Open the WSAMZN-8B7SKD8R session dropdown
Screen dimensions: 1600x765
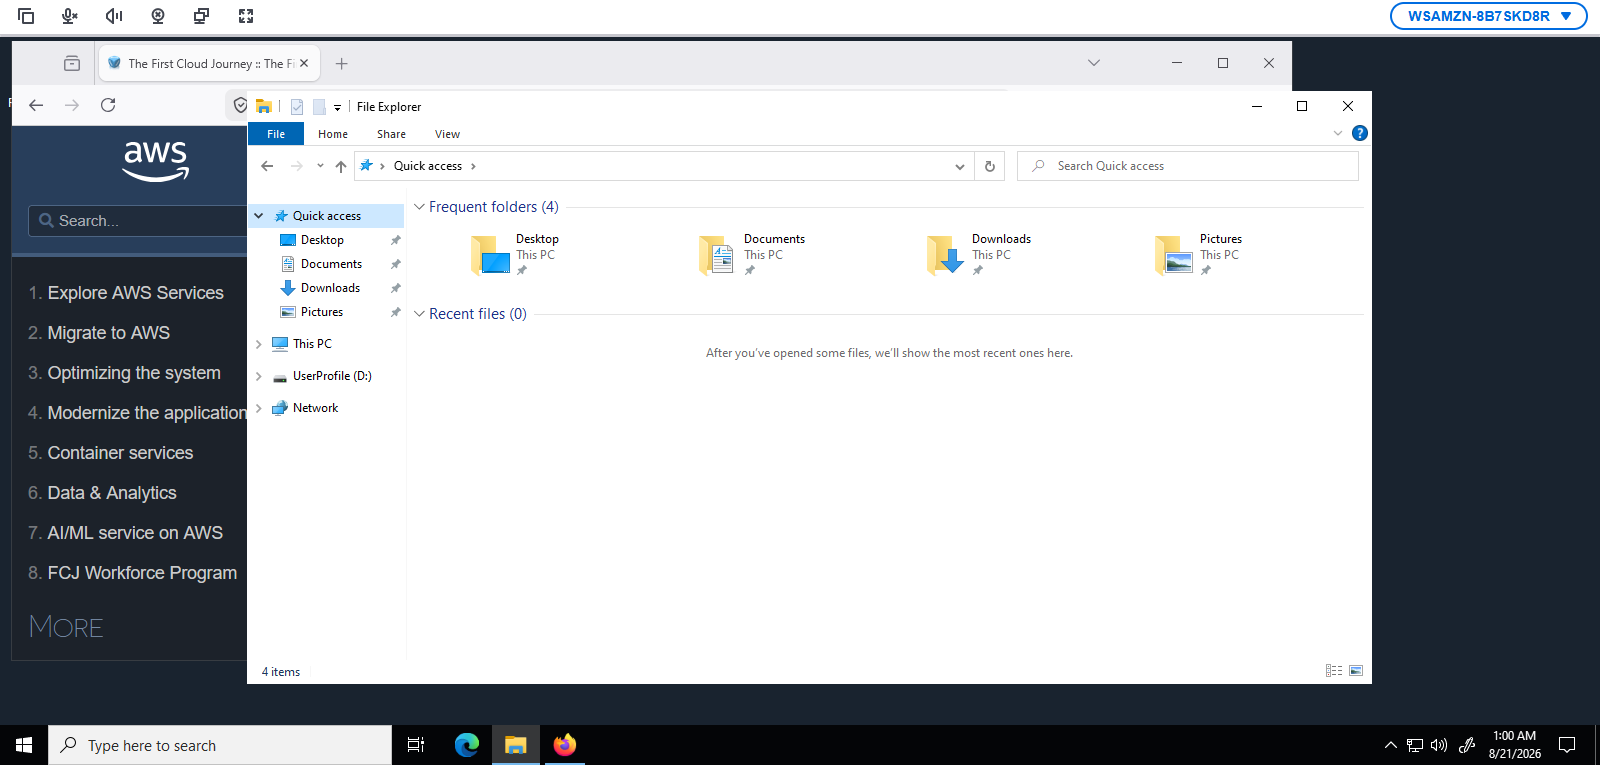point(1488,16)
